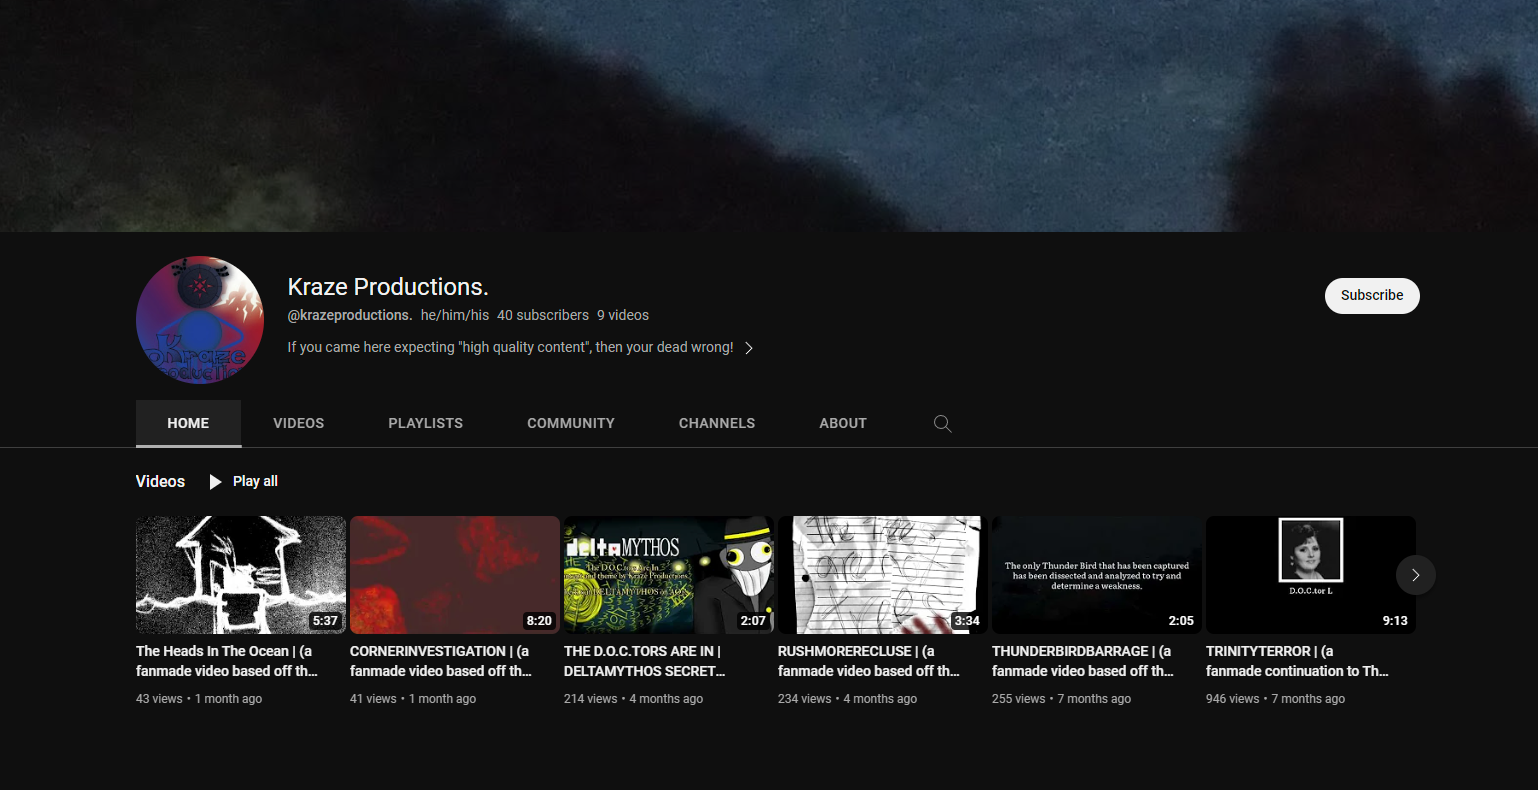1538x790 pixels.
Task: Click the 9:13 duration badge
Action: pos(1395,621)
